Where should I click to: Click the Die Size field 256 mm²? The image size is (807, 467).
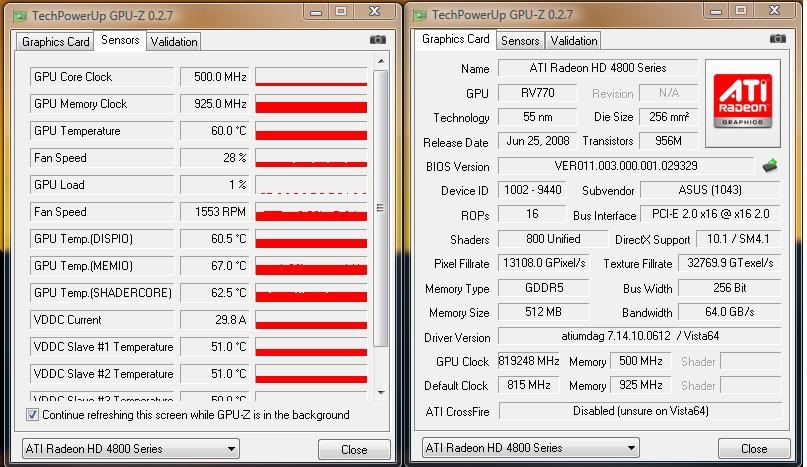[668, 117]
